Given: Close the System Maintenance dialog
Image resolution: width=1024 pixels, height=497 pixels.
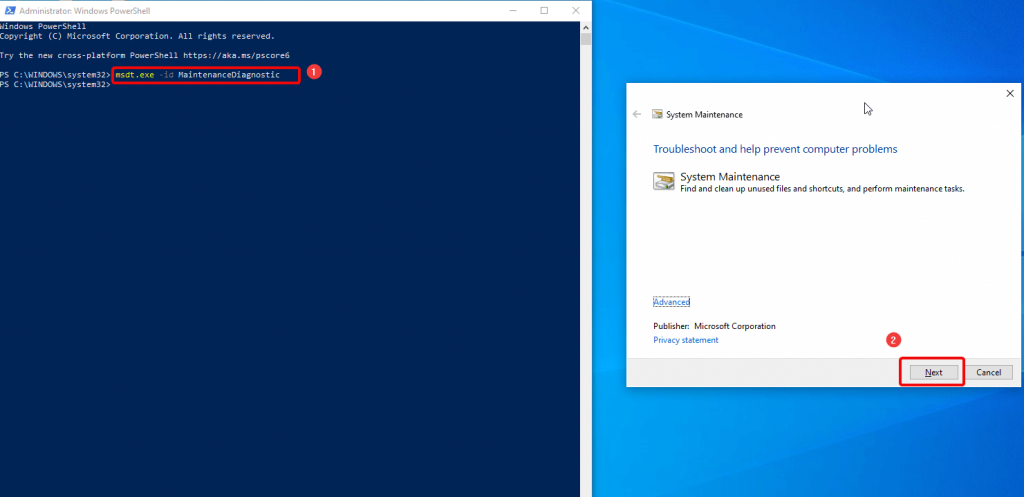Looking at the screenshot, I should (1010, 93).
